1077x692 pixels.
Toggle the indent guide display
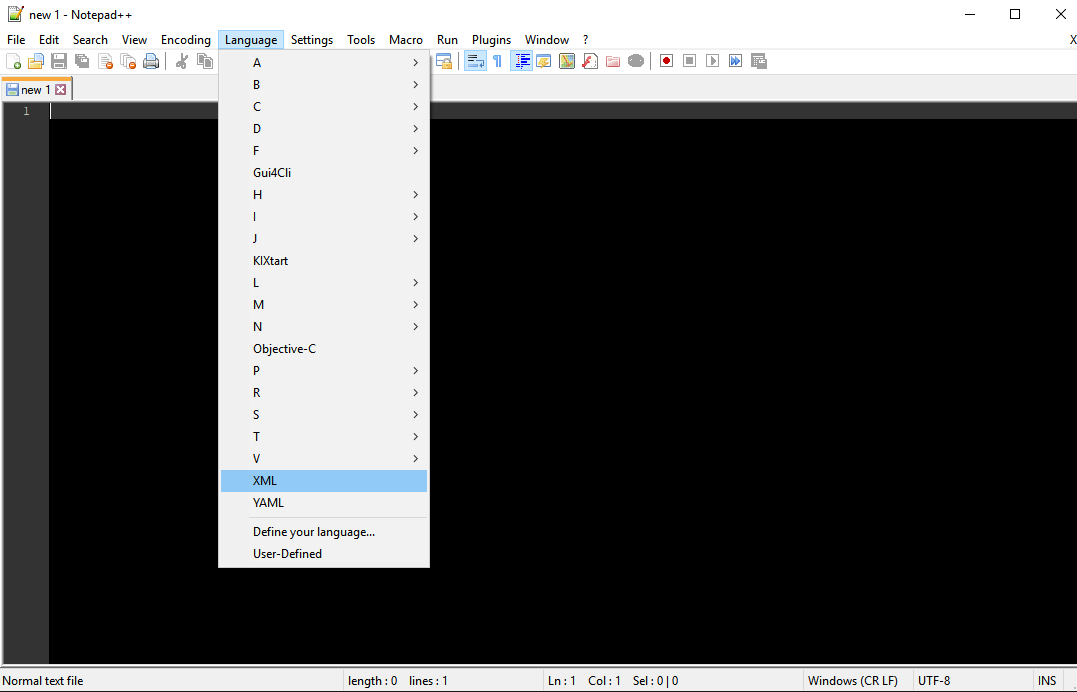(x=522, y=61)
